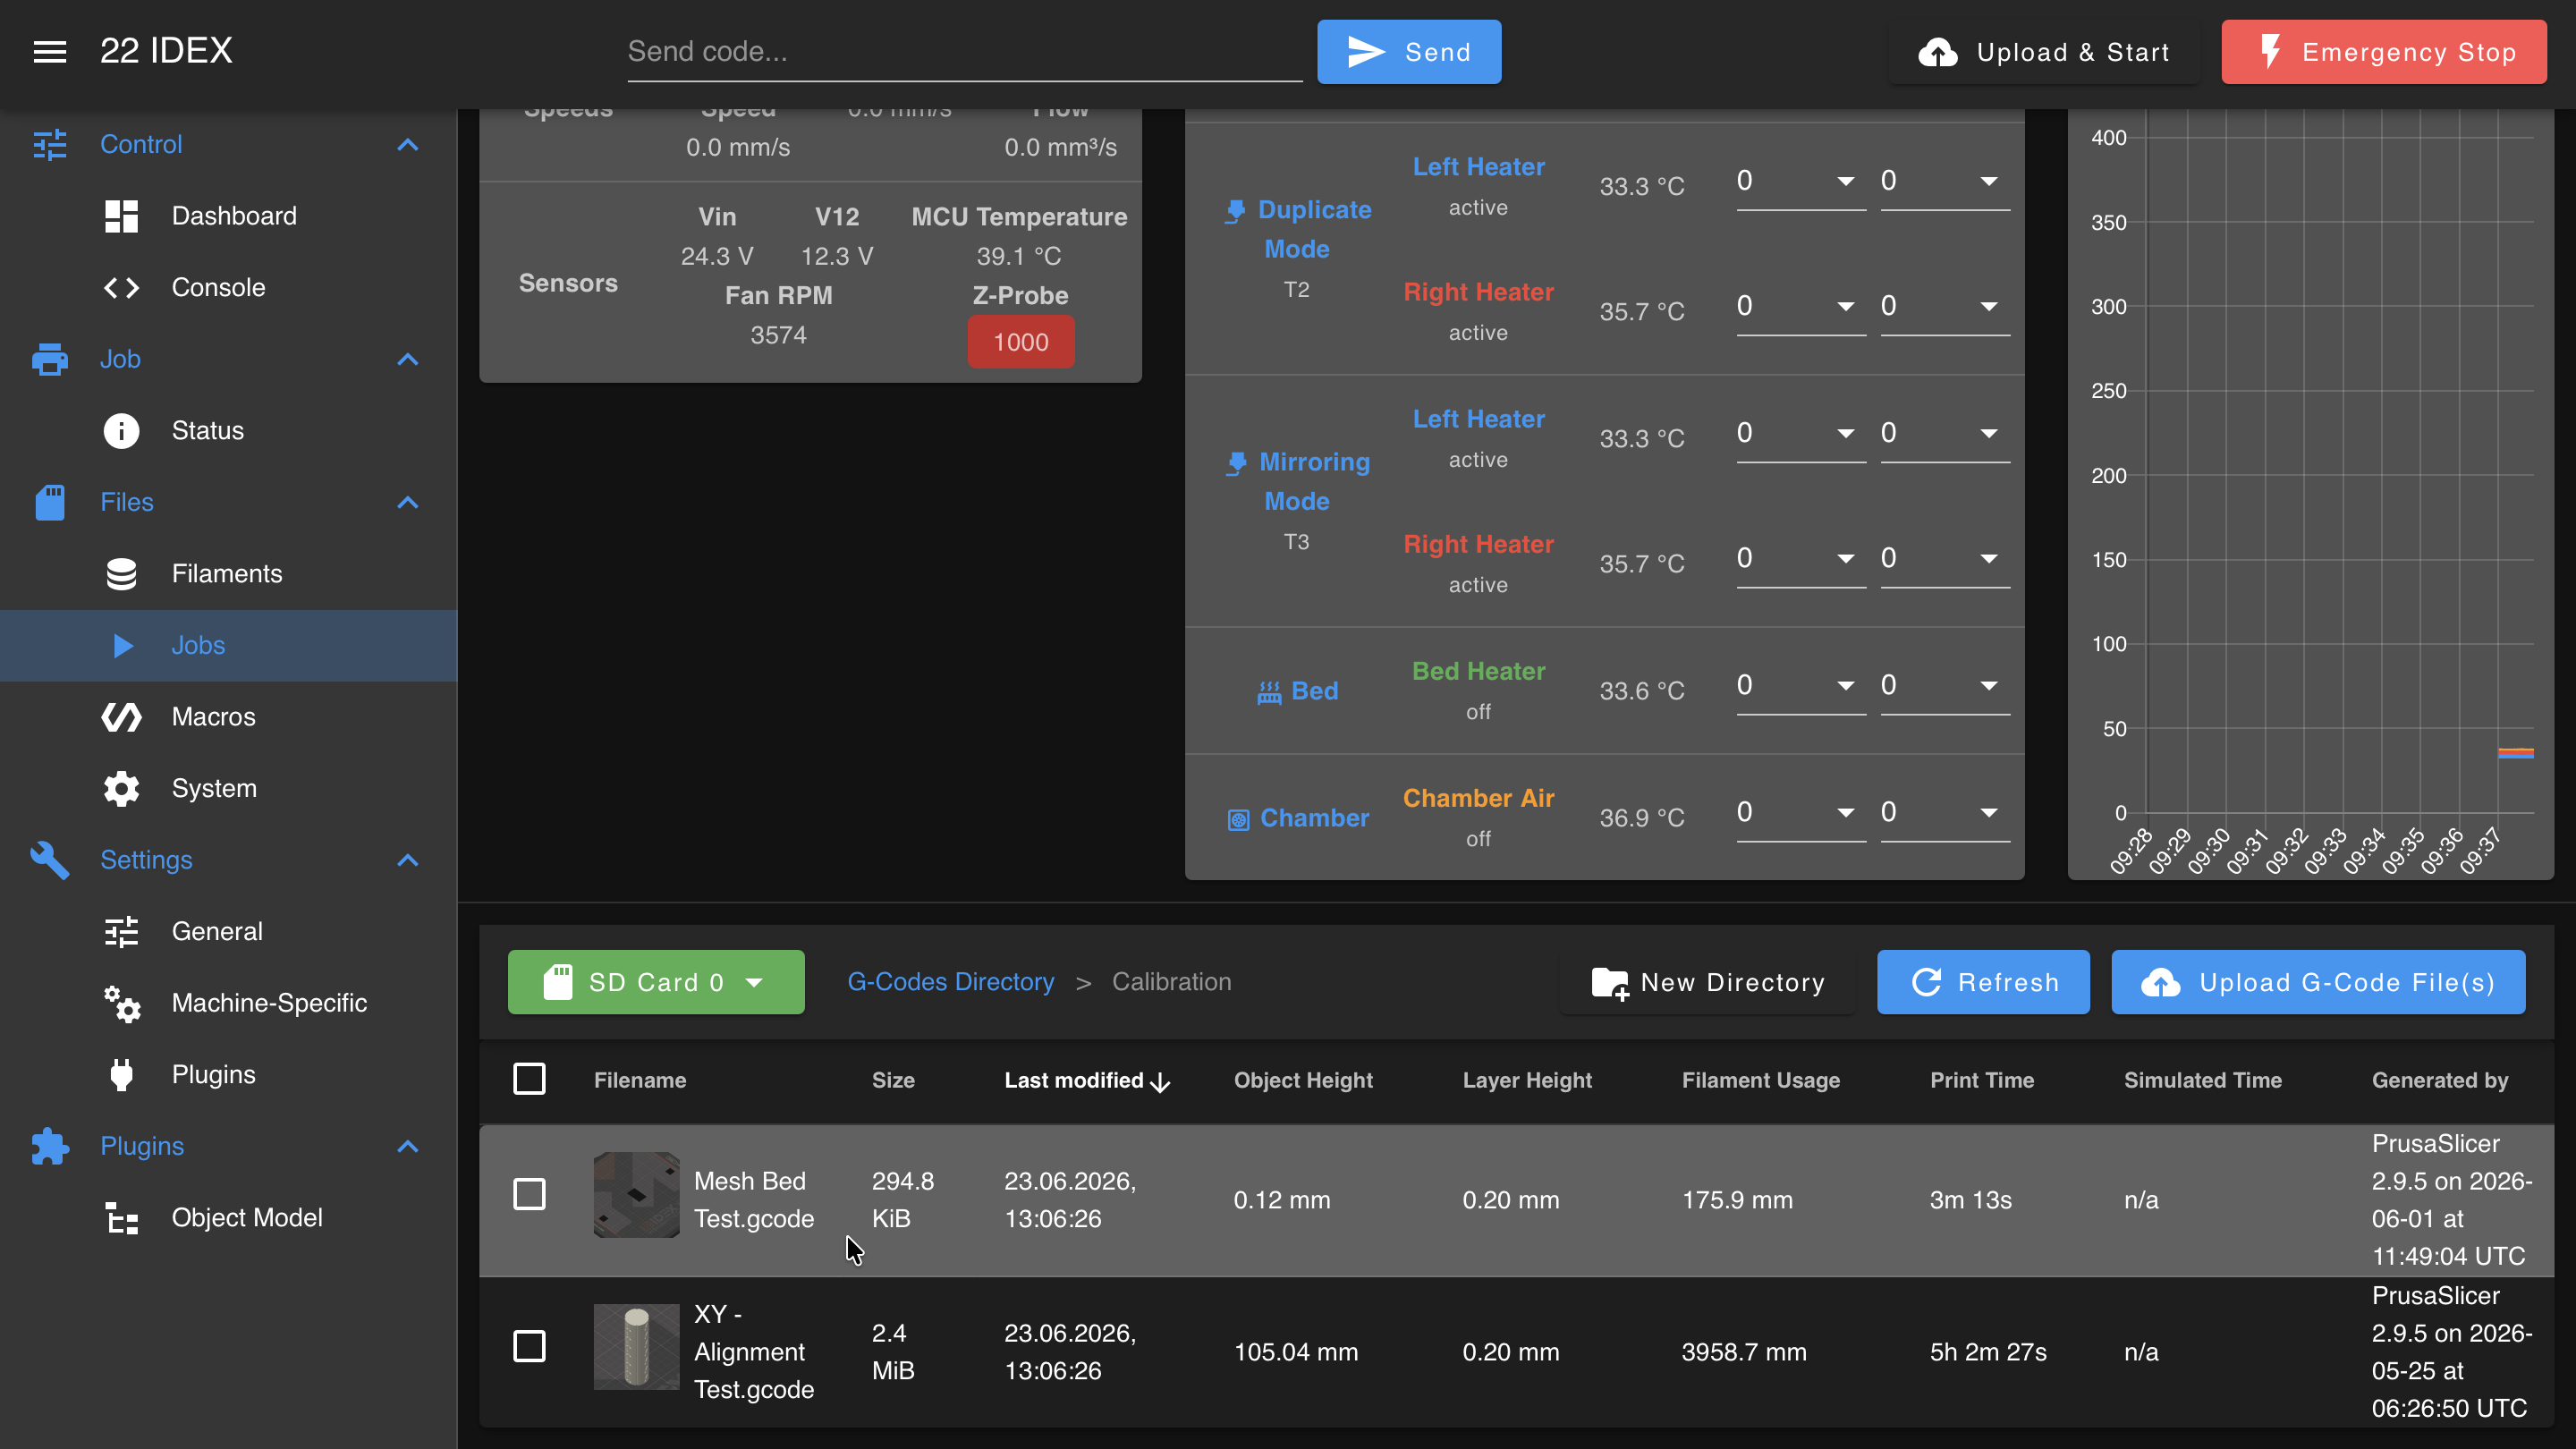2576x1449 pixels.
Task: Toggle the select-all files checkbox
Action: (x=529, y=1079)
